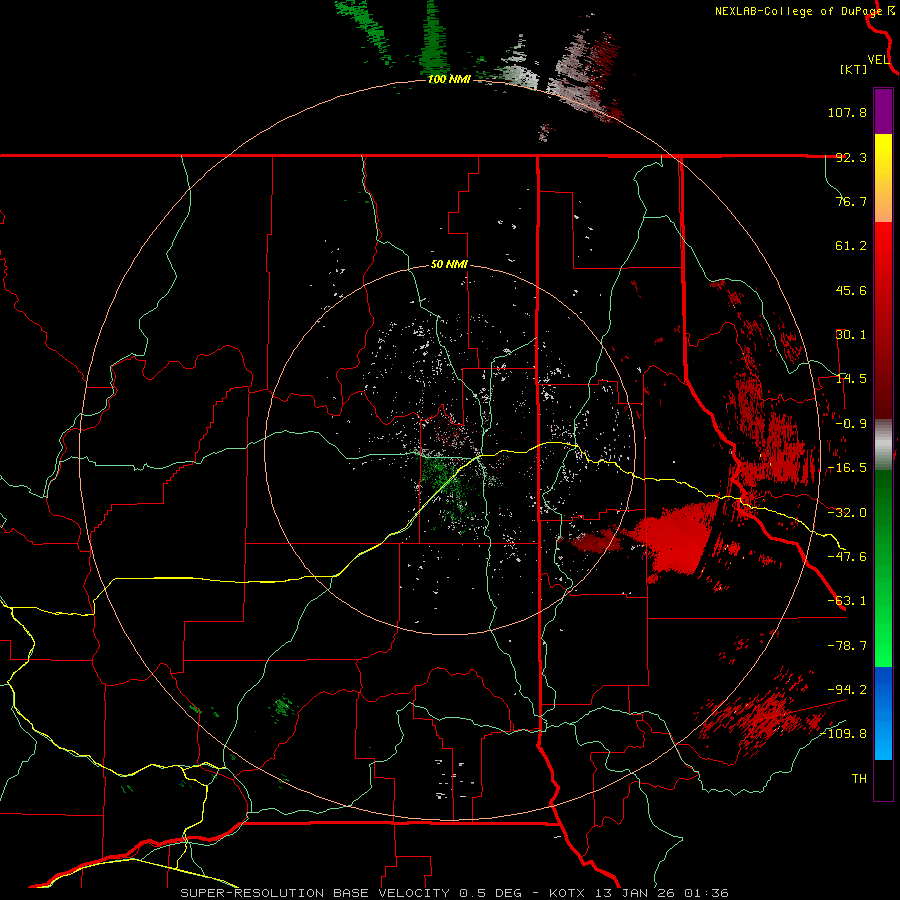
Task: Click the bright green segment of the color scale
Action: [883, 568]
